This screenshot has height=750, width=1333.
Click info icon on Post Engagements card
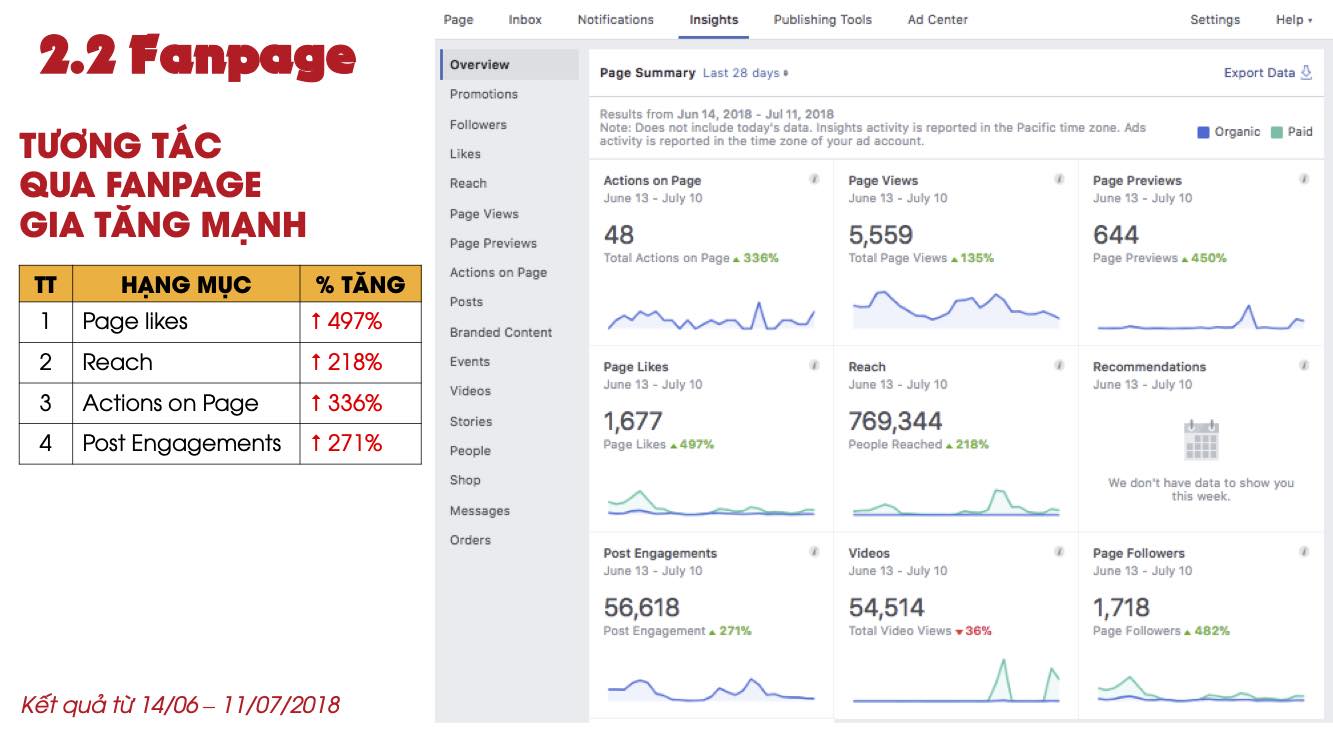(x=814, y=552)
